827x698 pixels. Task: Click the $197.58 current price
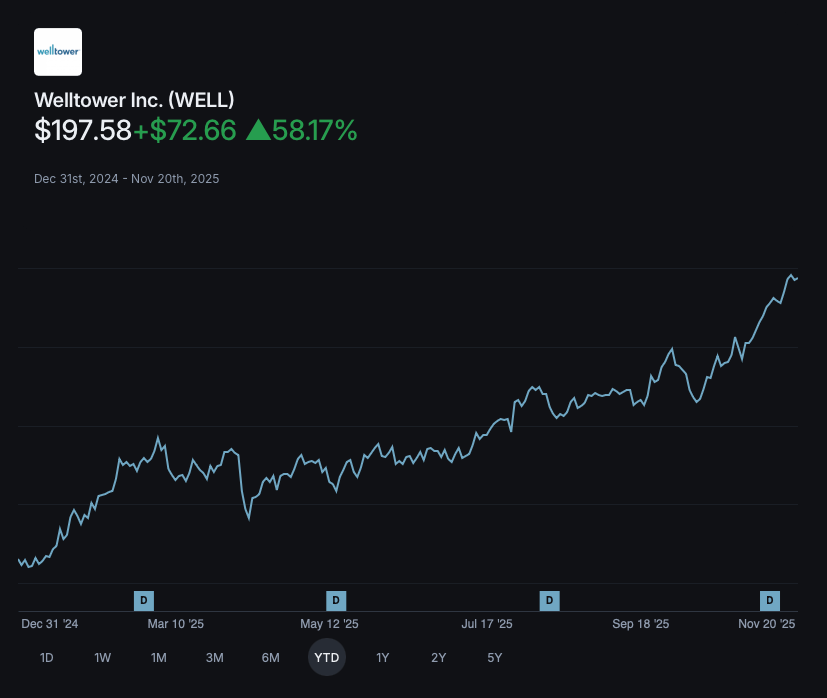[83, 130]
